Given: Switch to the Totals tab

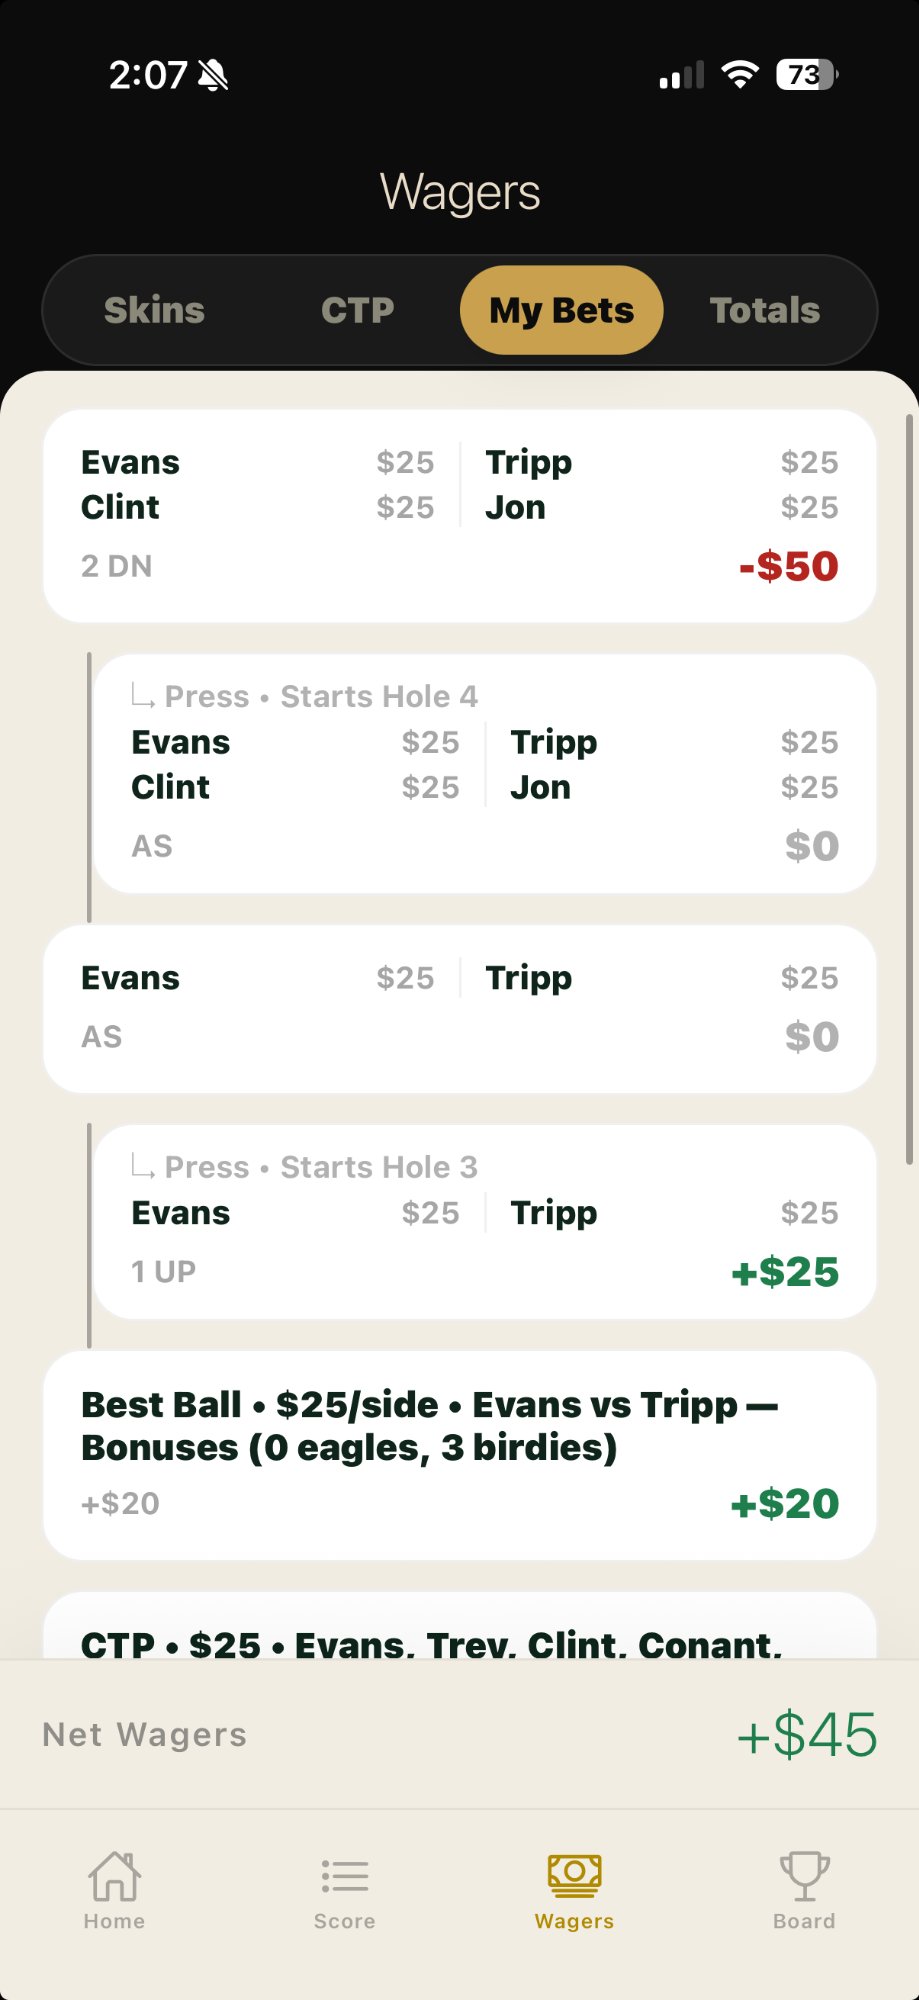Looking at the screenshot, I should tap(765, 310).
